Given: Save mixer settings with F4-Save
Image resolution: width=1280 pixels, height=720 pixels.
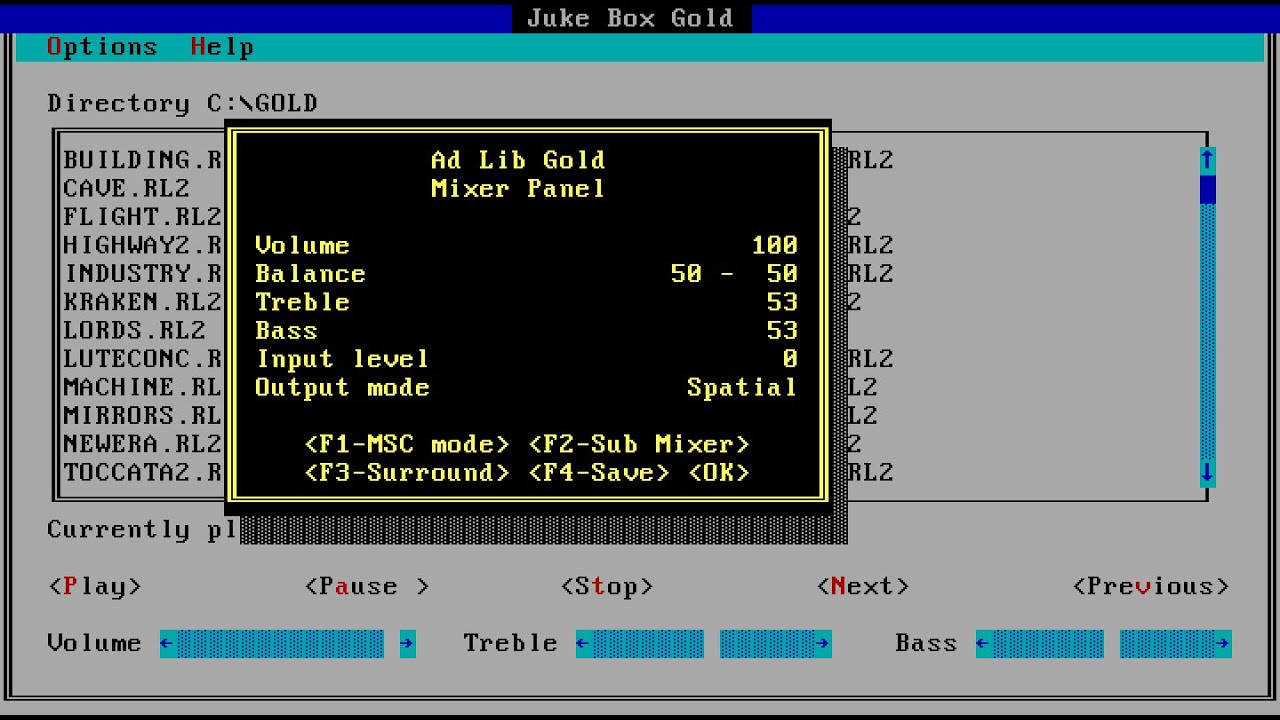Looking at the screenshot, I should tap(599, 472).
